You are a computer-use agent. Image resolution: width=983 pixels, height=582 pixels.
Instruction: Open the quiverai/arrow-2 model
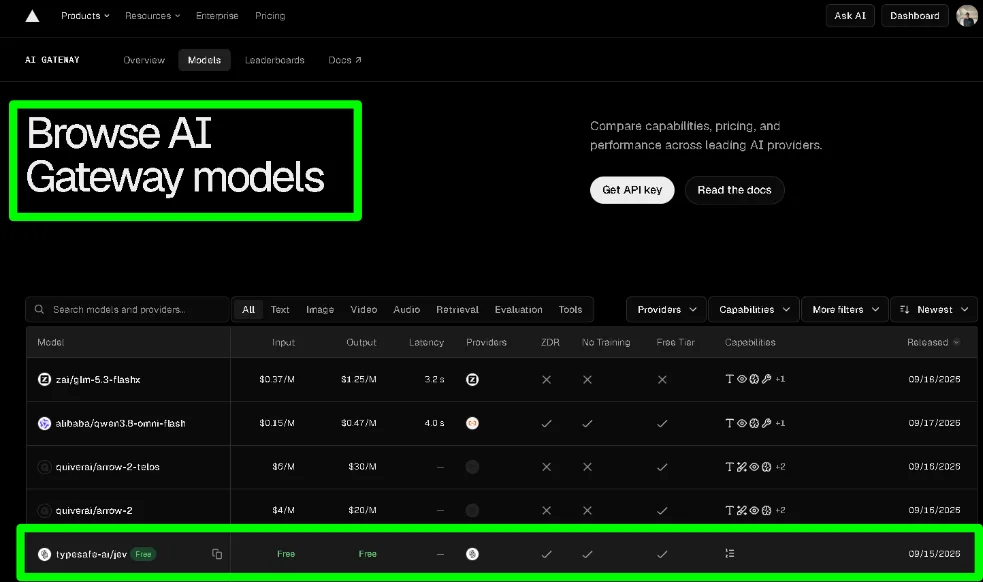click(x=94, y=511)
